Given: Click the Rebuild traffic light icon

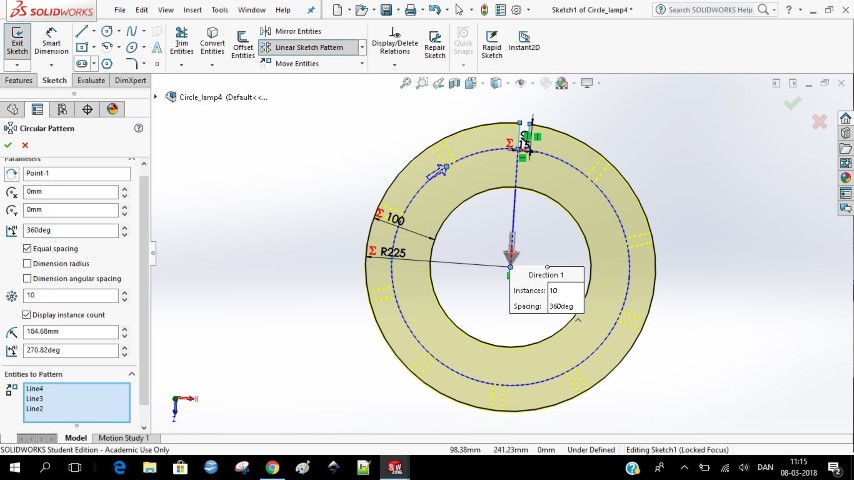Looking at the screenshot, I should (x=484, y=10).
